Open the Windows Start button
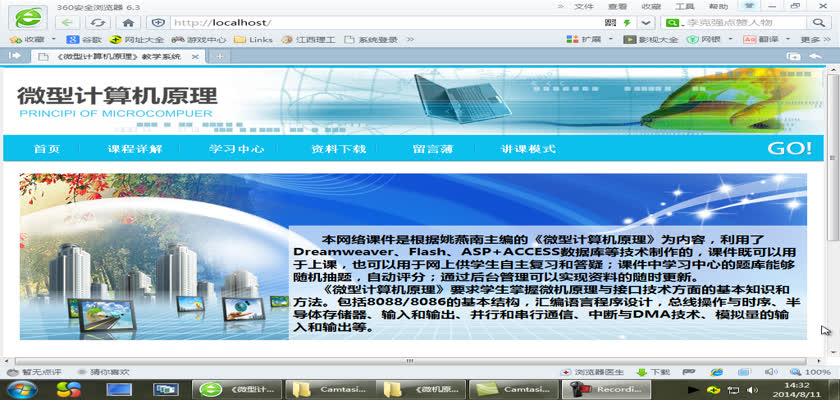The image size is (840, 400). coord(22,389)
